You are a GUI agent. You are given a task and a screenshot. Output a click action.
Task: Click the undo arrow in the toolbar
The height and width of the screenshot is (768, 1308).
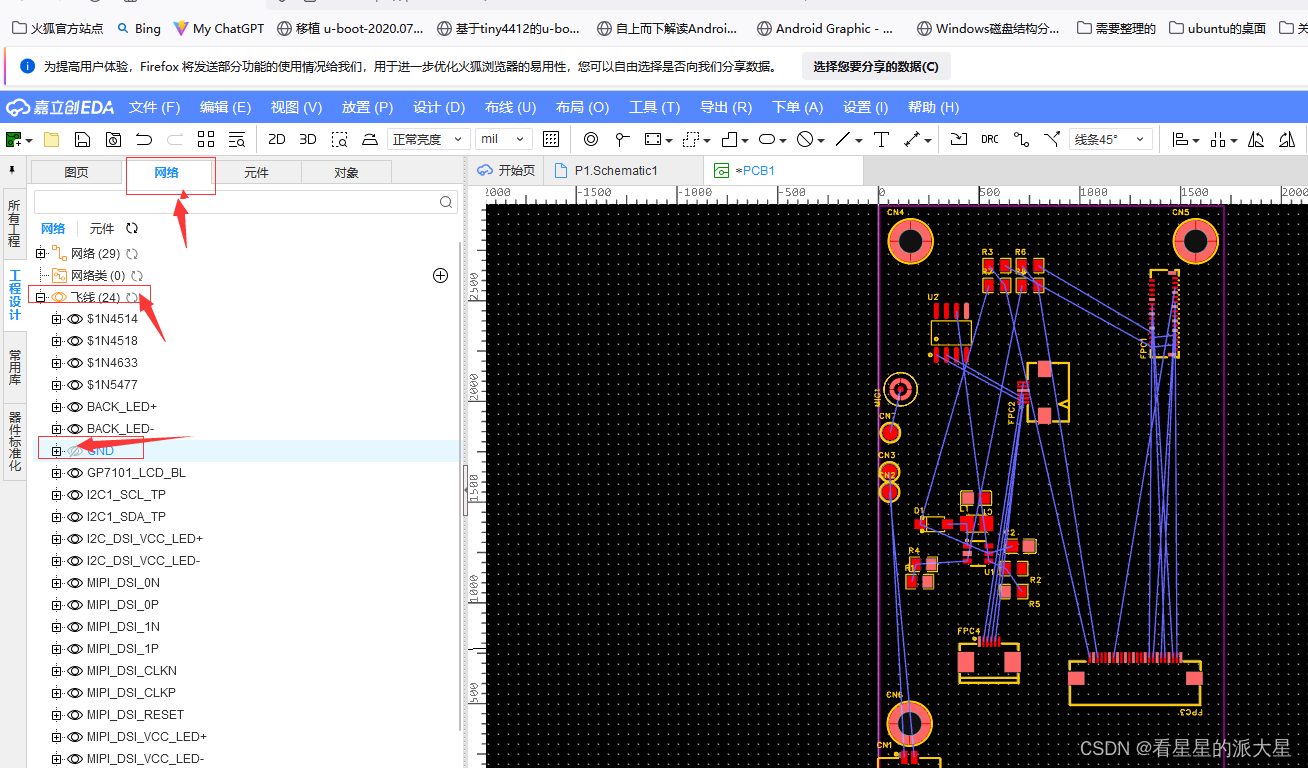coord(144,139)
